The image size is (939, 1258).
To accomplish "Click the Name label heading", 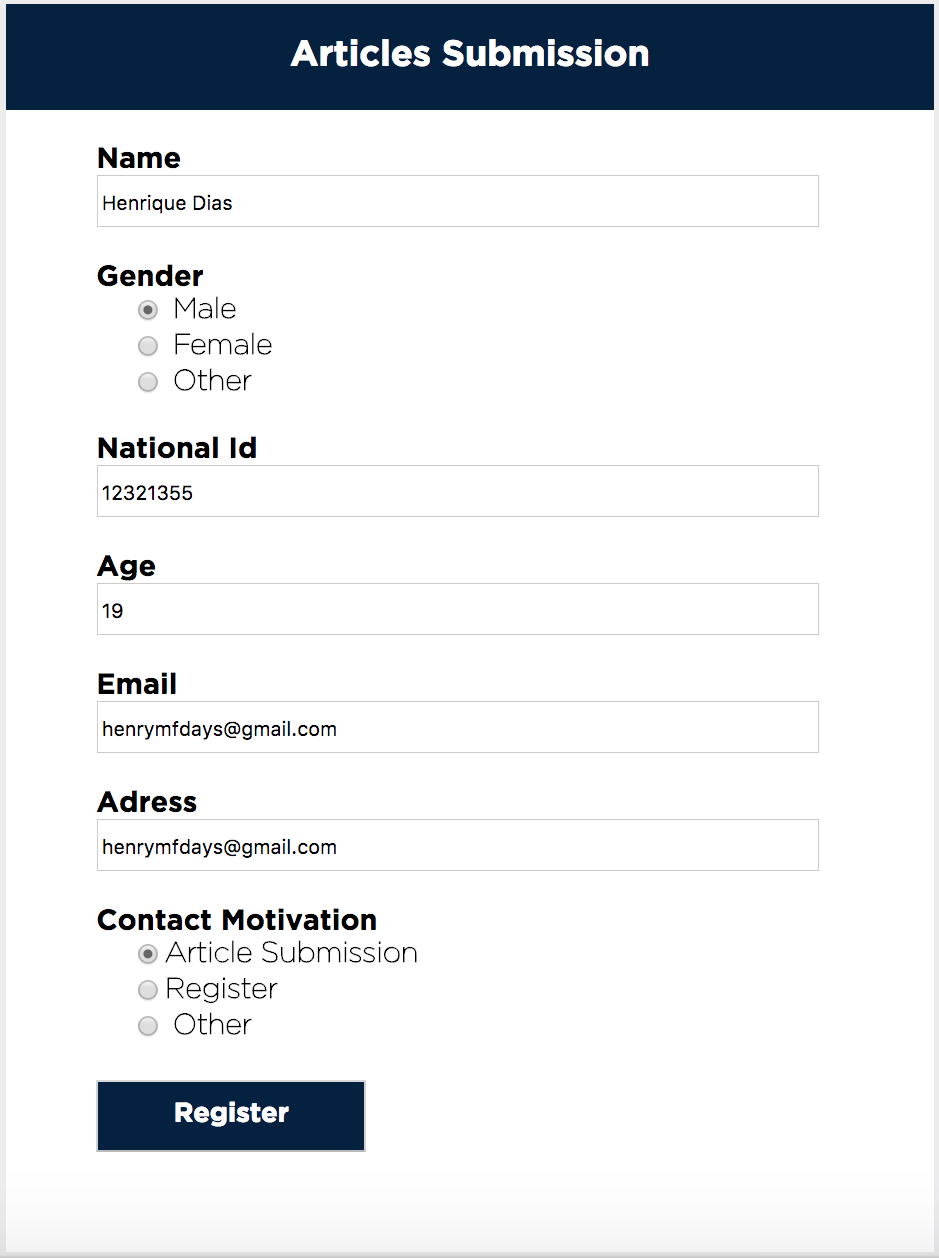I will (139, 158).
